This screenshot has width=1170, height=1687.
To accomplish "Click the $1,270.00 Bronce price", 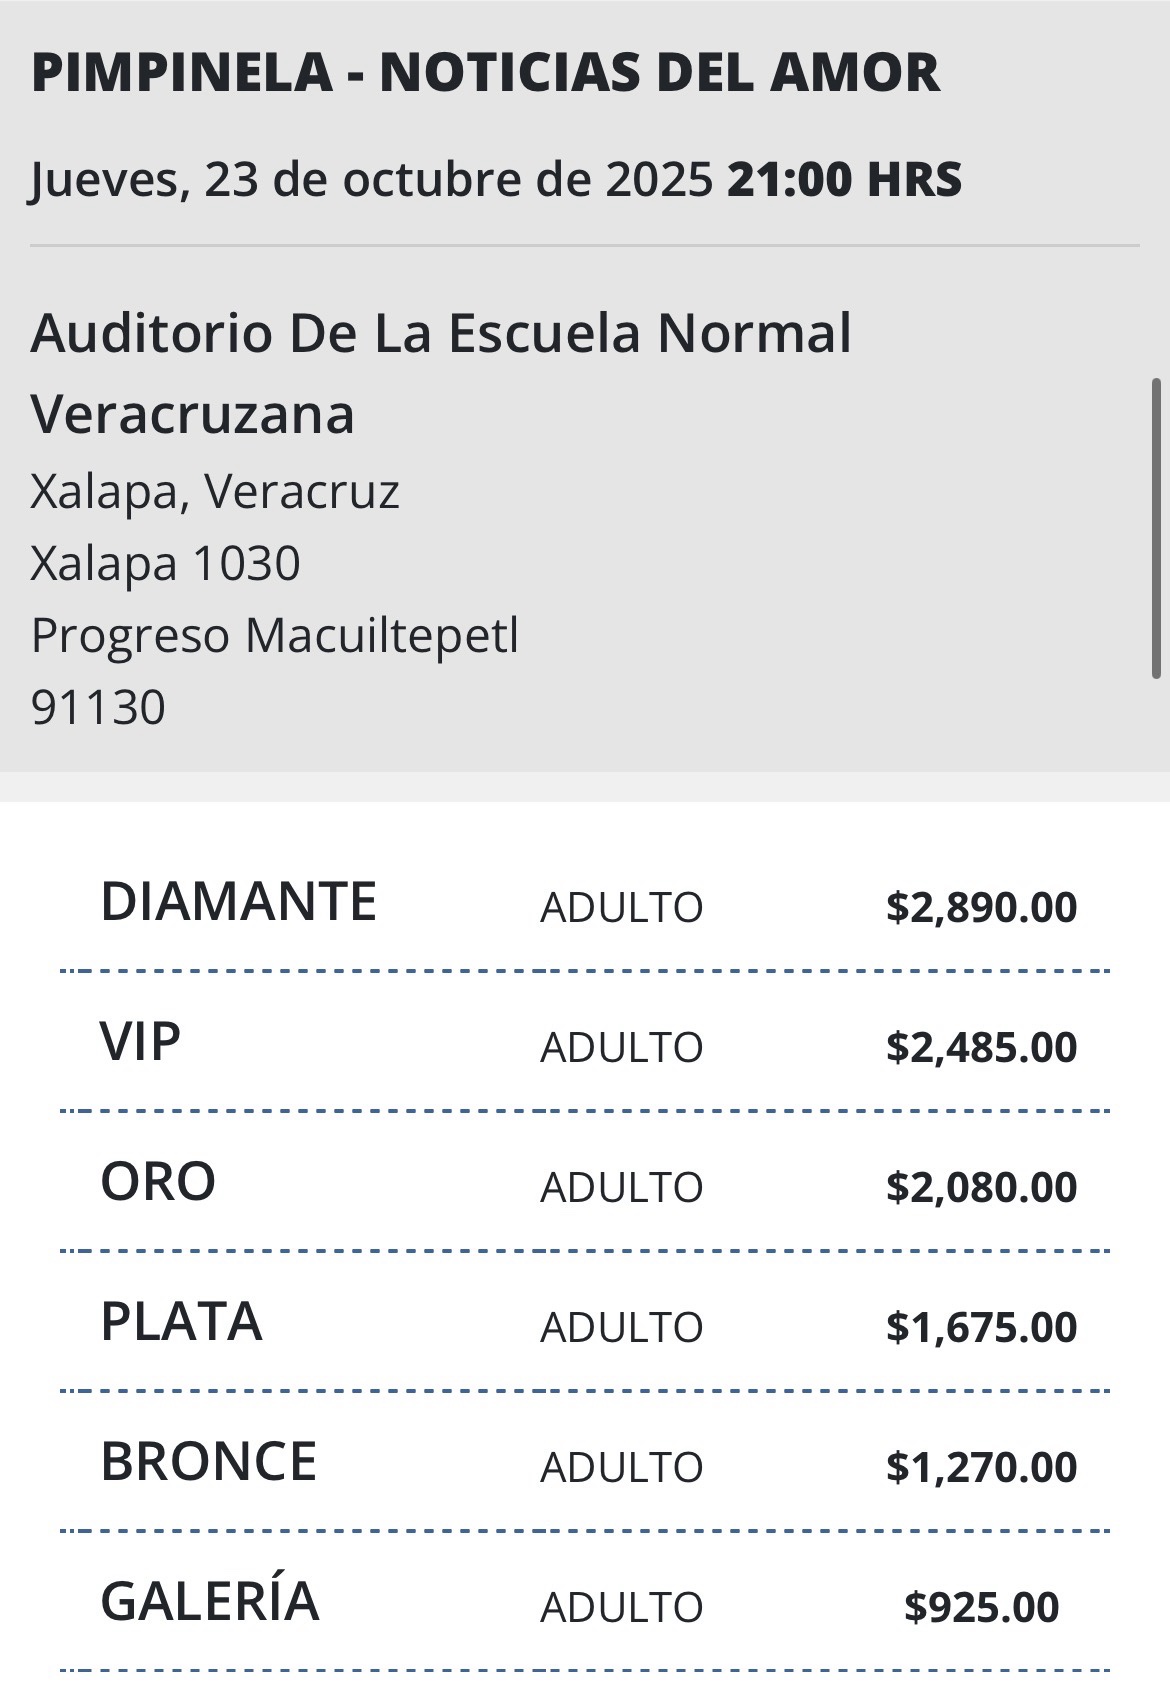I will click(x=981, y=1467).
